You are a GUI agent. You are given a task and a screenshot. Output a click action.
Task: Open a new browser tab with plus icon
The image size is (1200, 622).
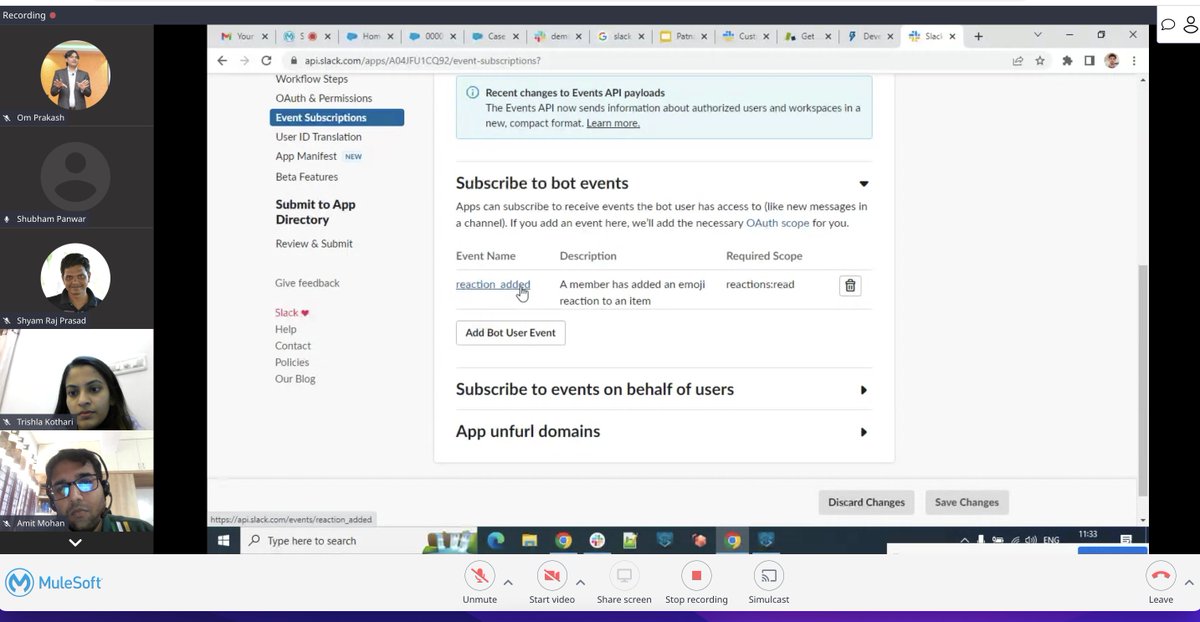tap(978, 36)
